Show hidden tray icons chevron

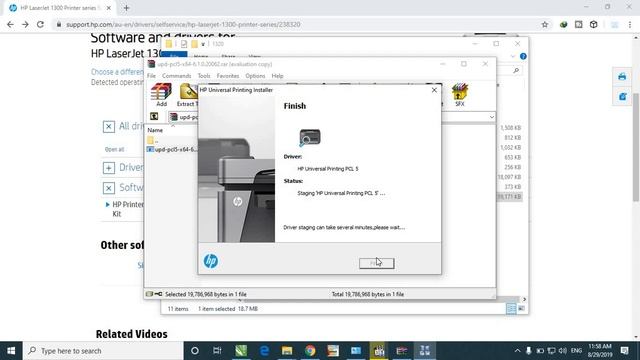pyautogui.click(x=517, y=351)
